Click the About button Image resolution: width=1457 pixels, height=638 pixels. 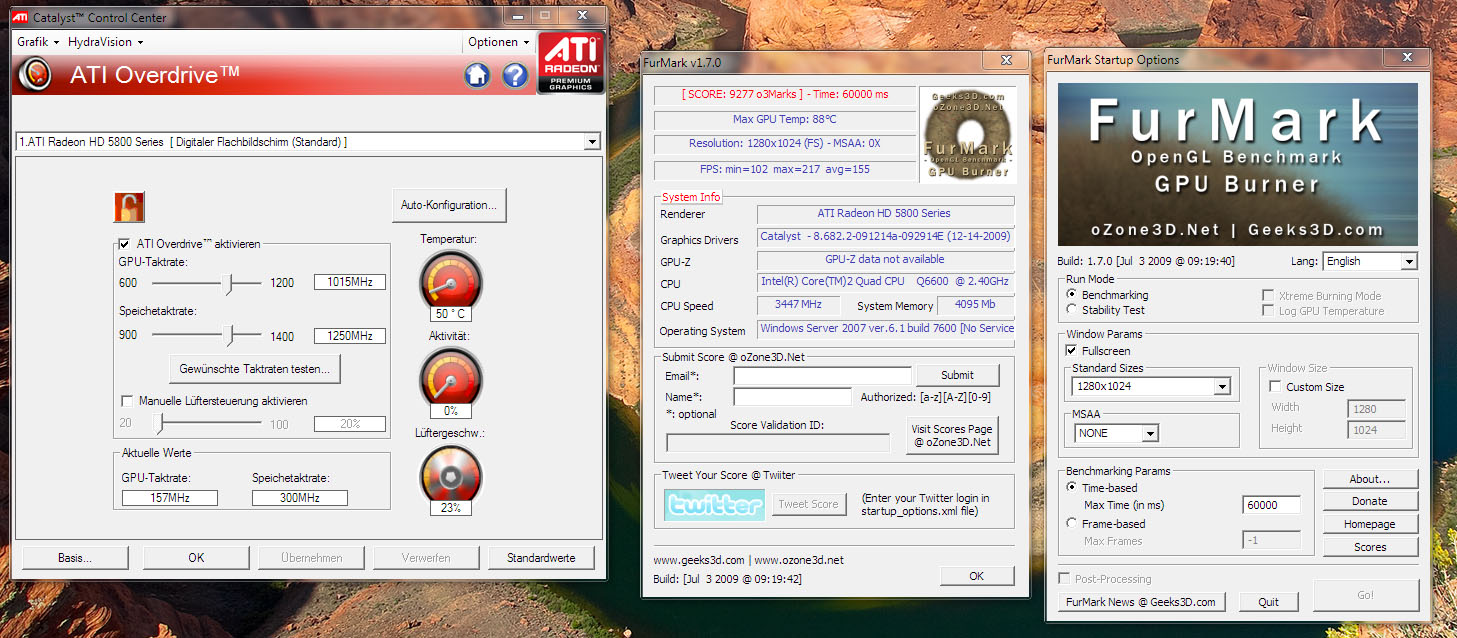[1370, 479]
